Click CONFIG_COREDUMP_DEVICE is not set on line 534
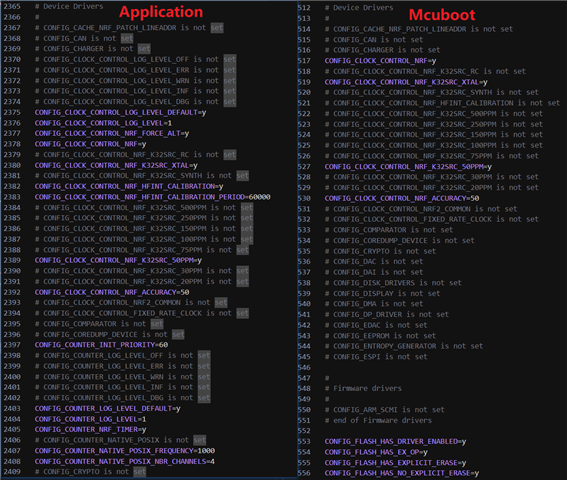The width and height of the screenshot is (567, 480). (x=400, y=241)
